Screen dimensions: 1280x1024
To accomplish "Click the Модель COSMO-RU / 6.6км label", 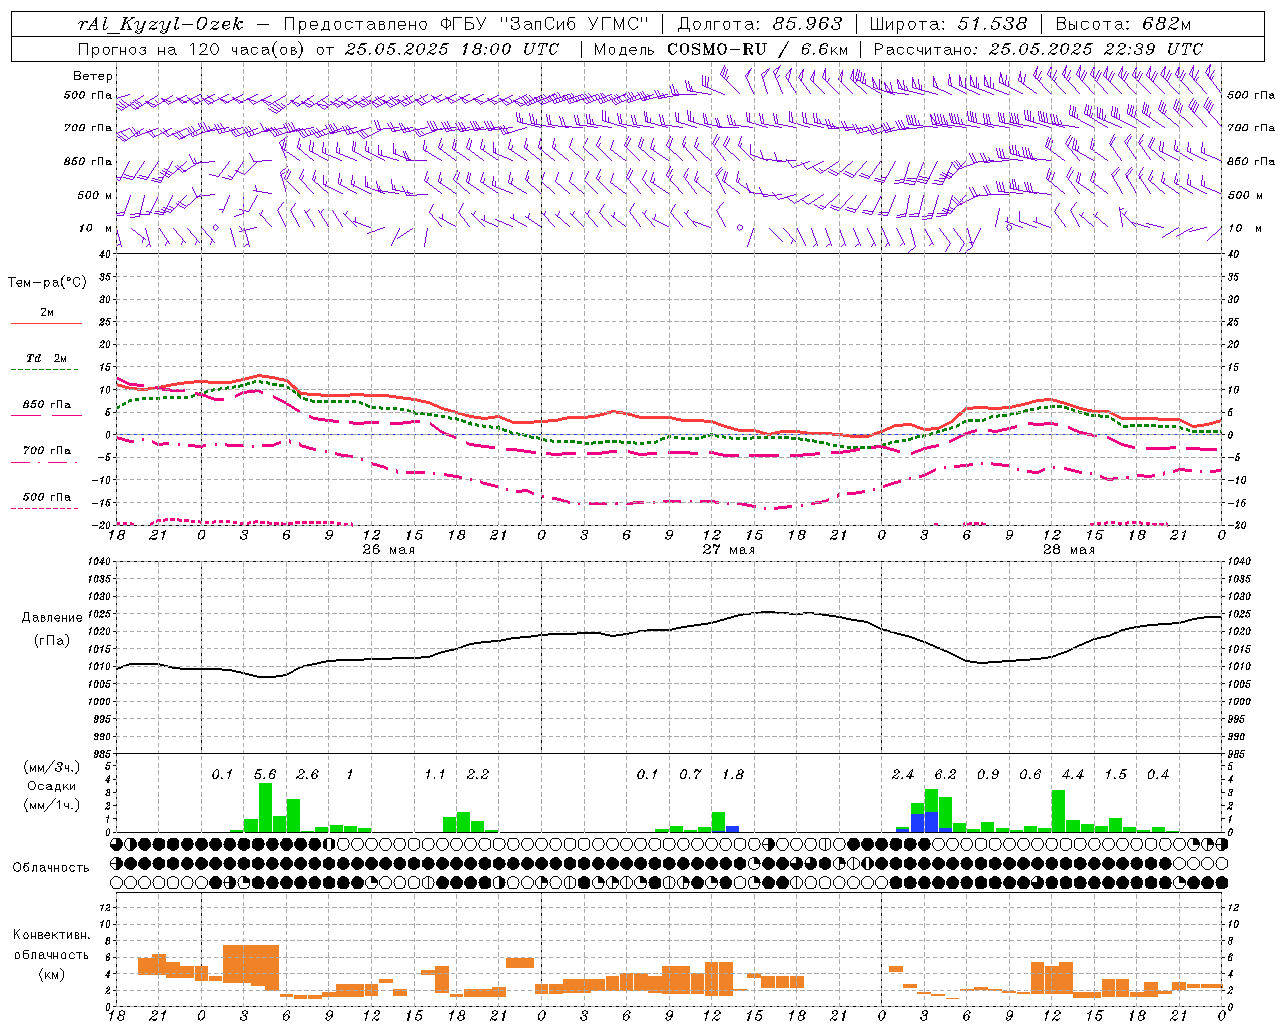I will 720,49.
